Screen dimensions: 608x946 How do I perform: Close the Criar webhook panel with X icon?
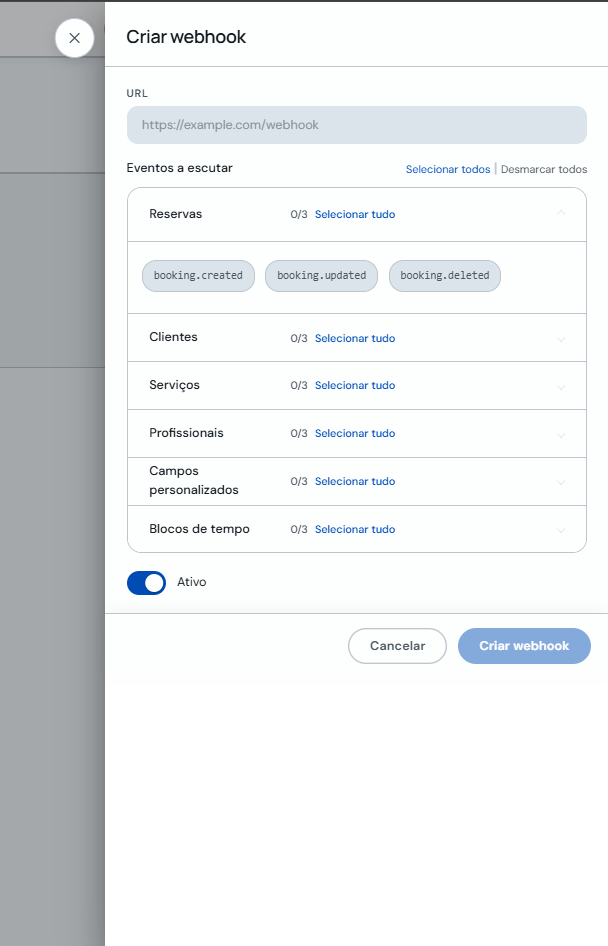point(74,38)
